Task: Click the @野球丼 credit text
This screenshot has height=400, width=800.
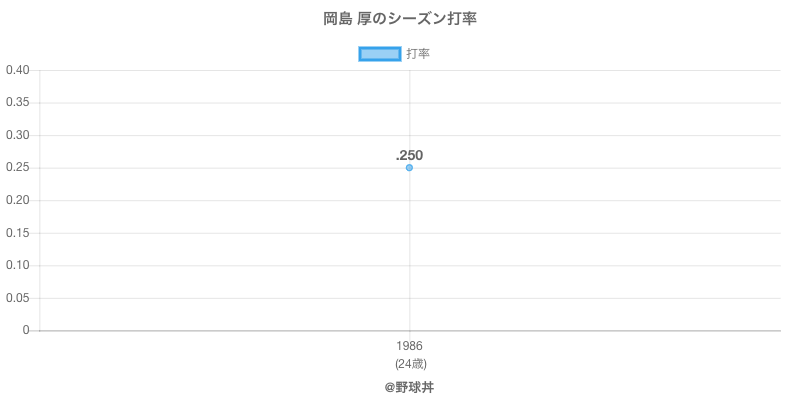Action: point(409,387)
